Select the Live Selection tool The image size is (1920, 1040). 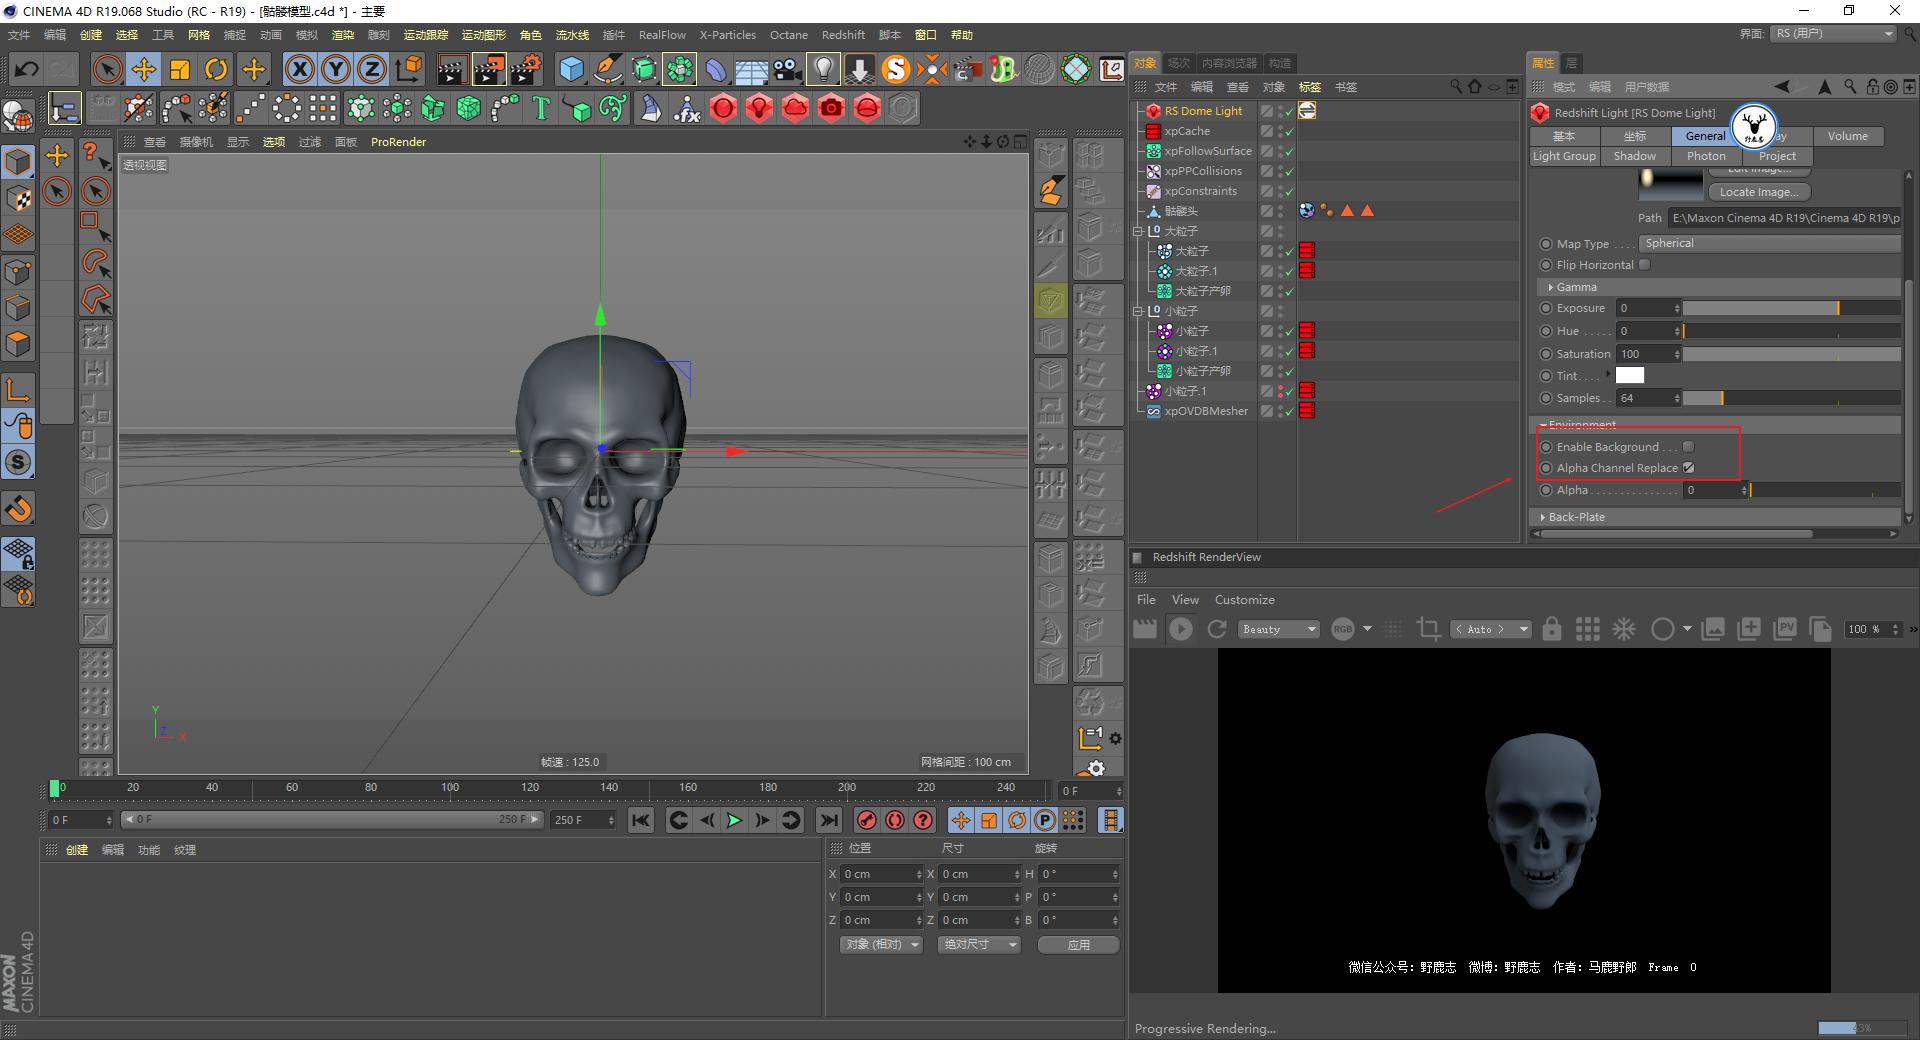point(106,69)
